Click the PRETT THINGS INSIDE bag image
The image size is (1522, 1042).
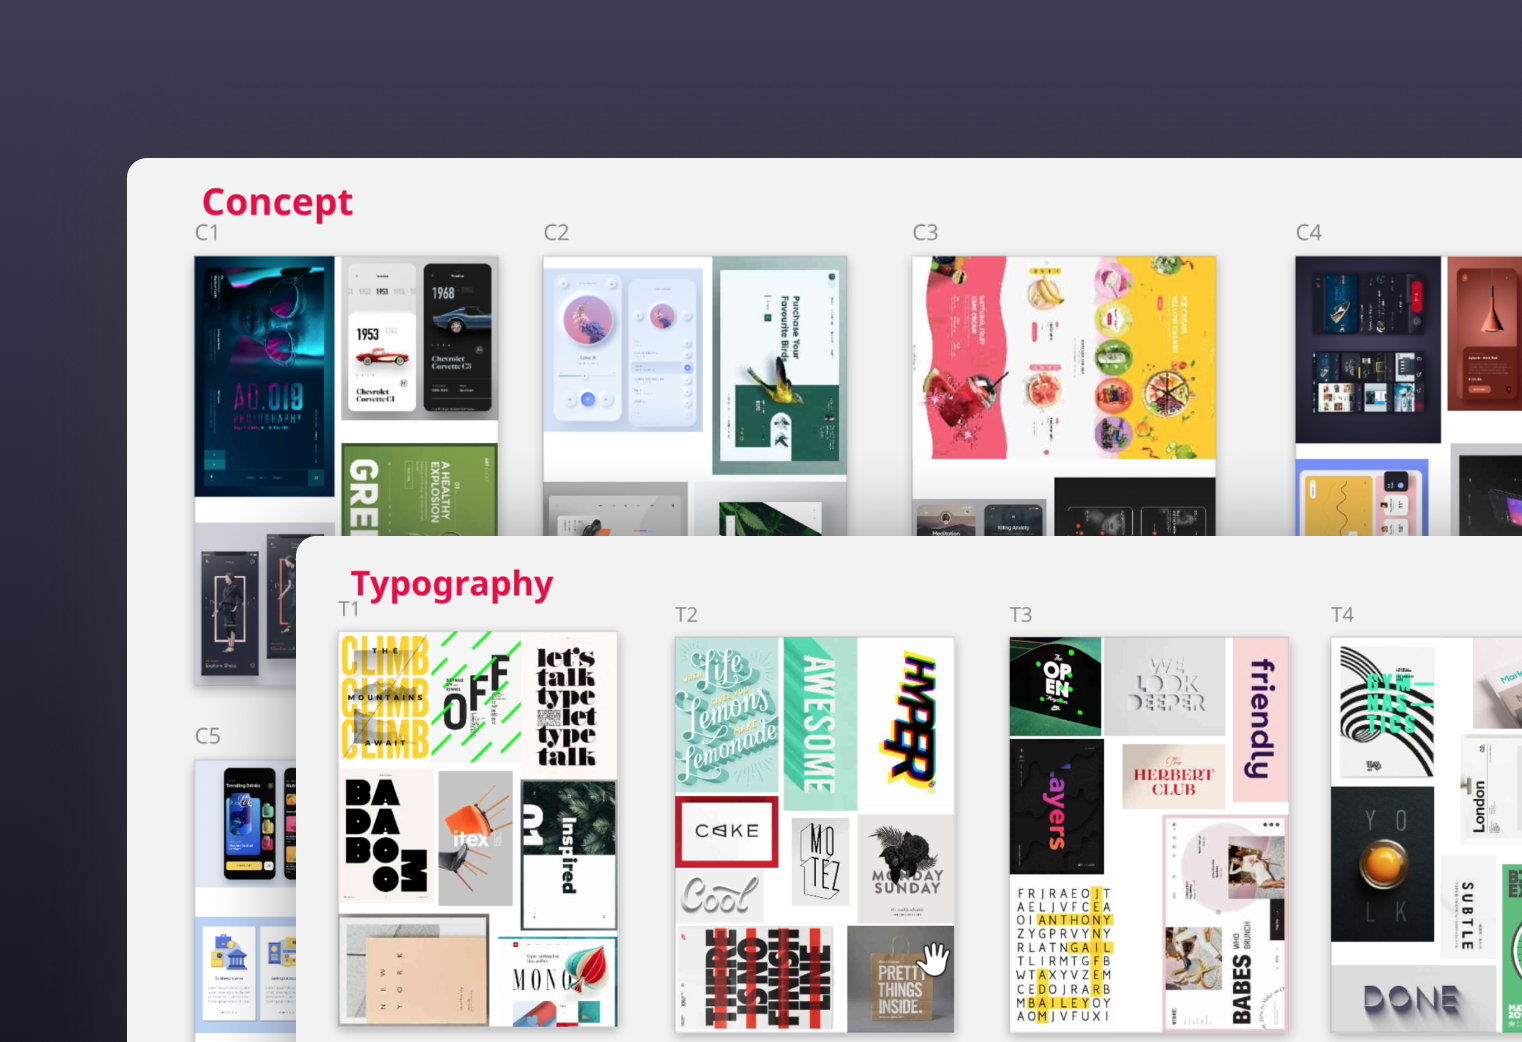tap(898, 978)
